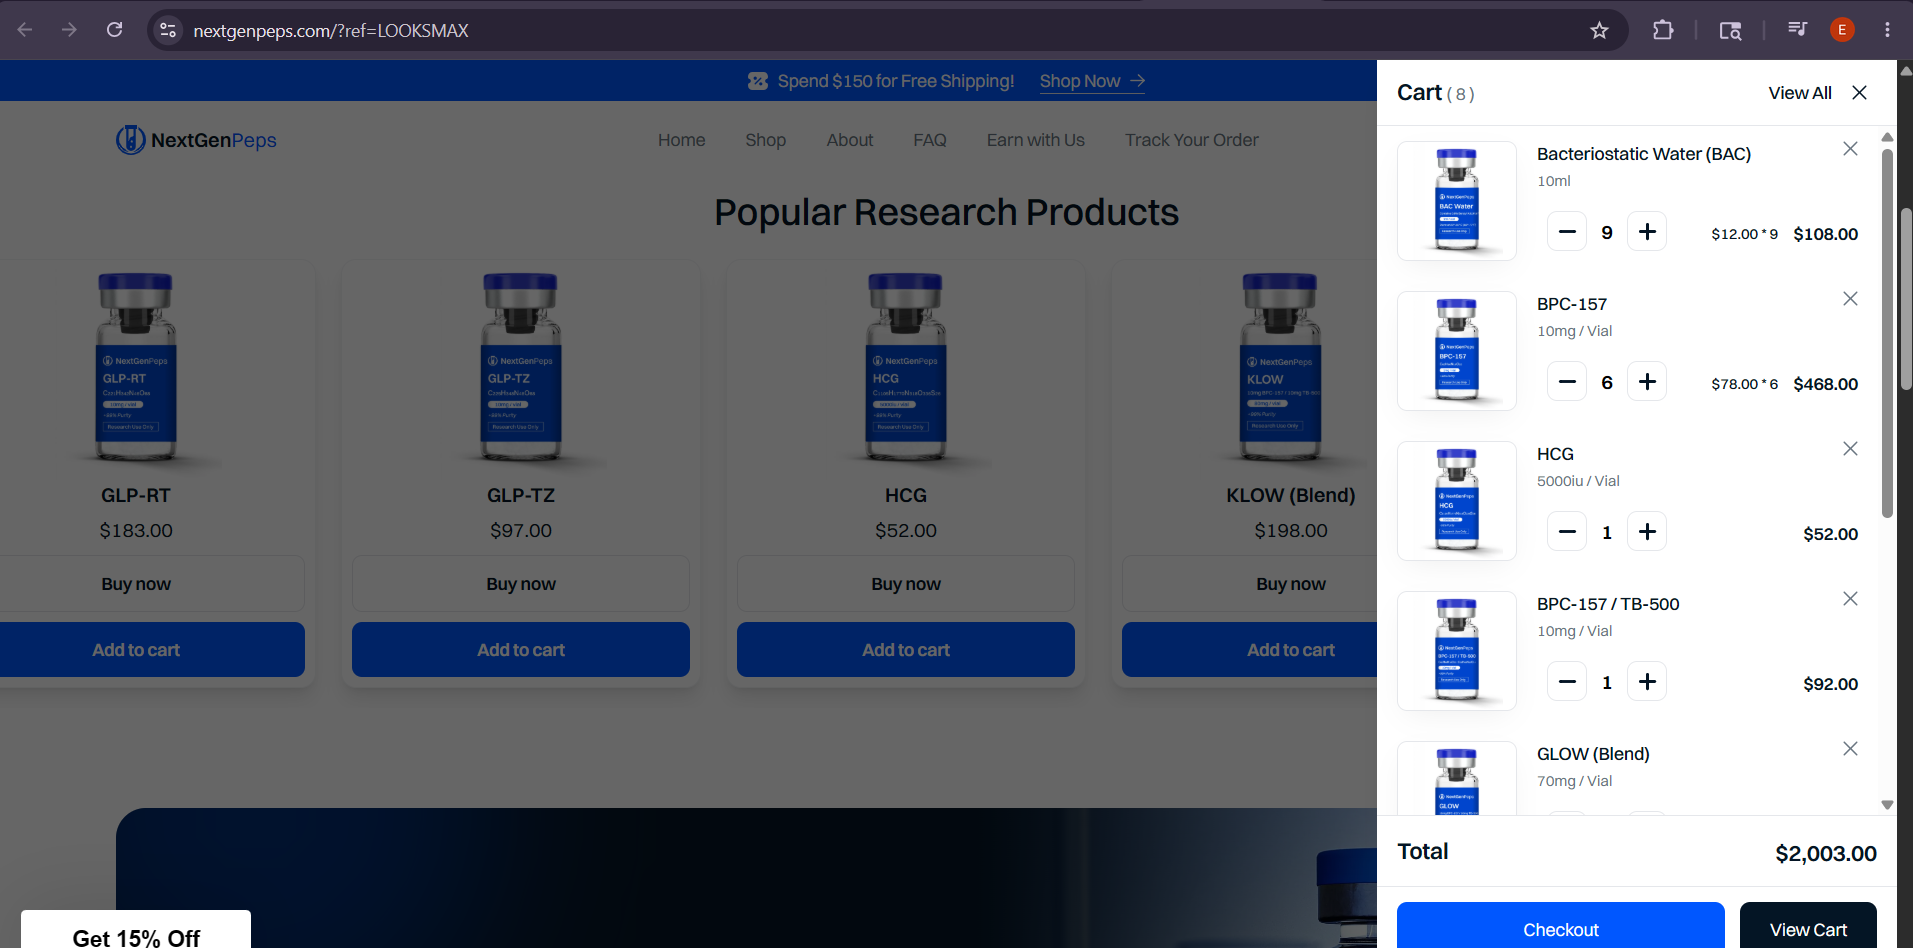Follow the Shop Now banner link

(x=1092, y=81)
